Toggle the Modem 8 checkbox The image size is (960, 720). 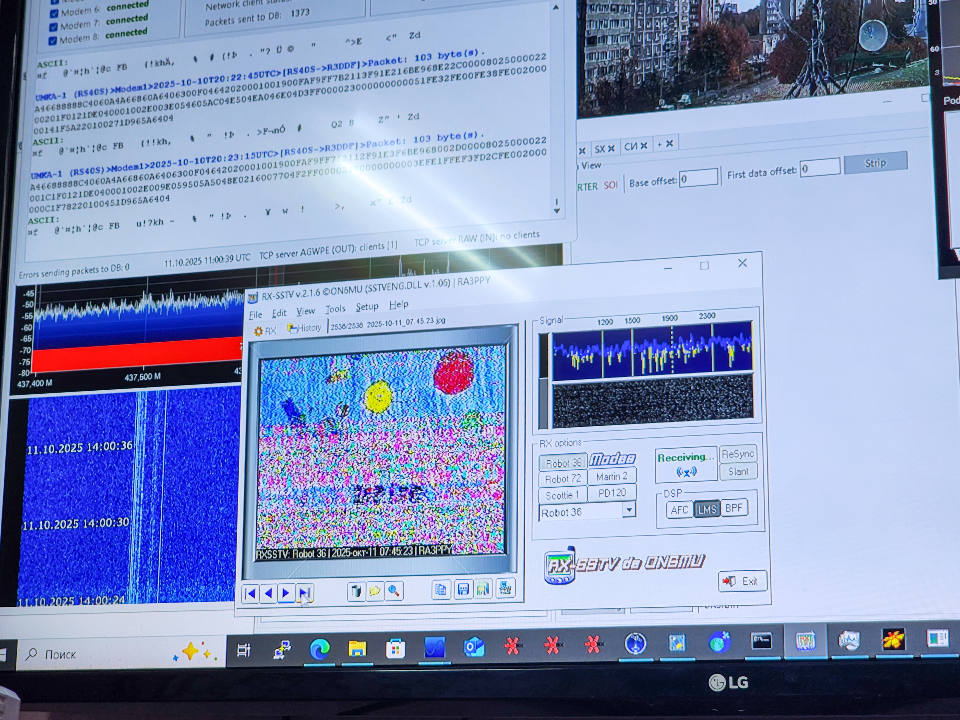click(53, 41)
